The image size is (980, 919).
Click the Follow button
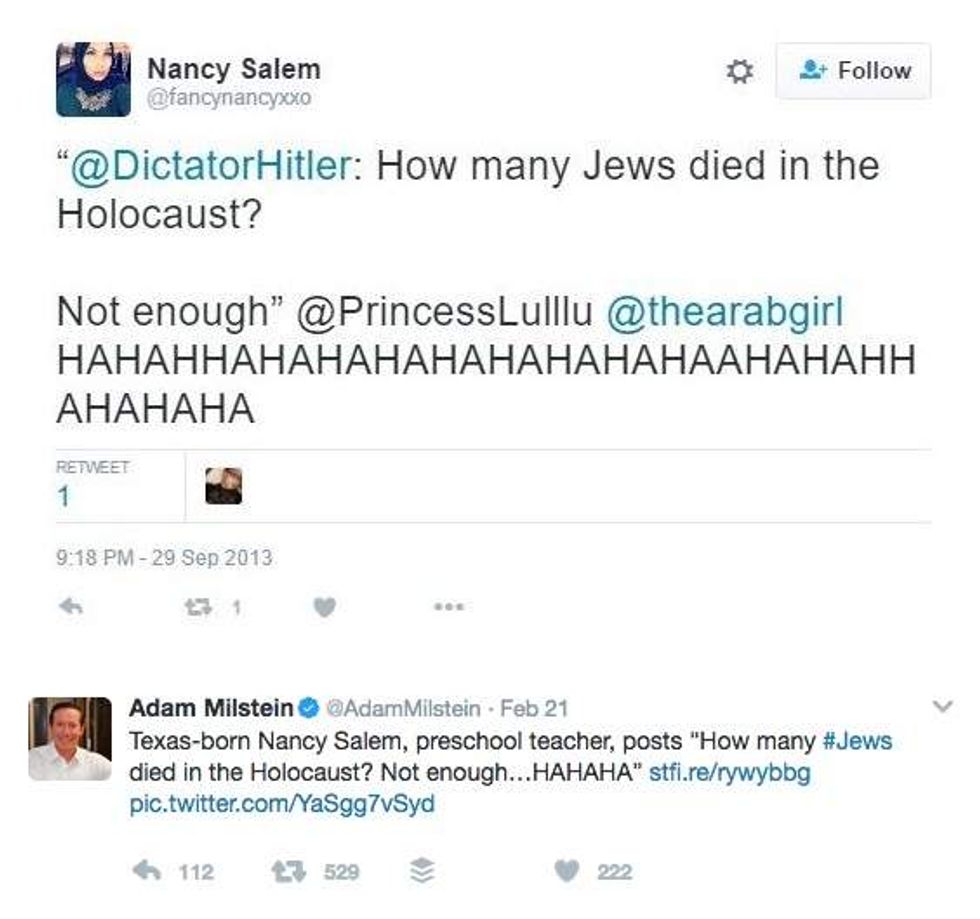click(x=853, y=71)
